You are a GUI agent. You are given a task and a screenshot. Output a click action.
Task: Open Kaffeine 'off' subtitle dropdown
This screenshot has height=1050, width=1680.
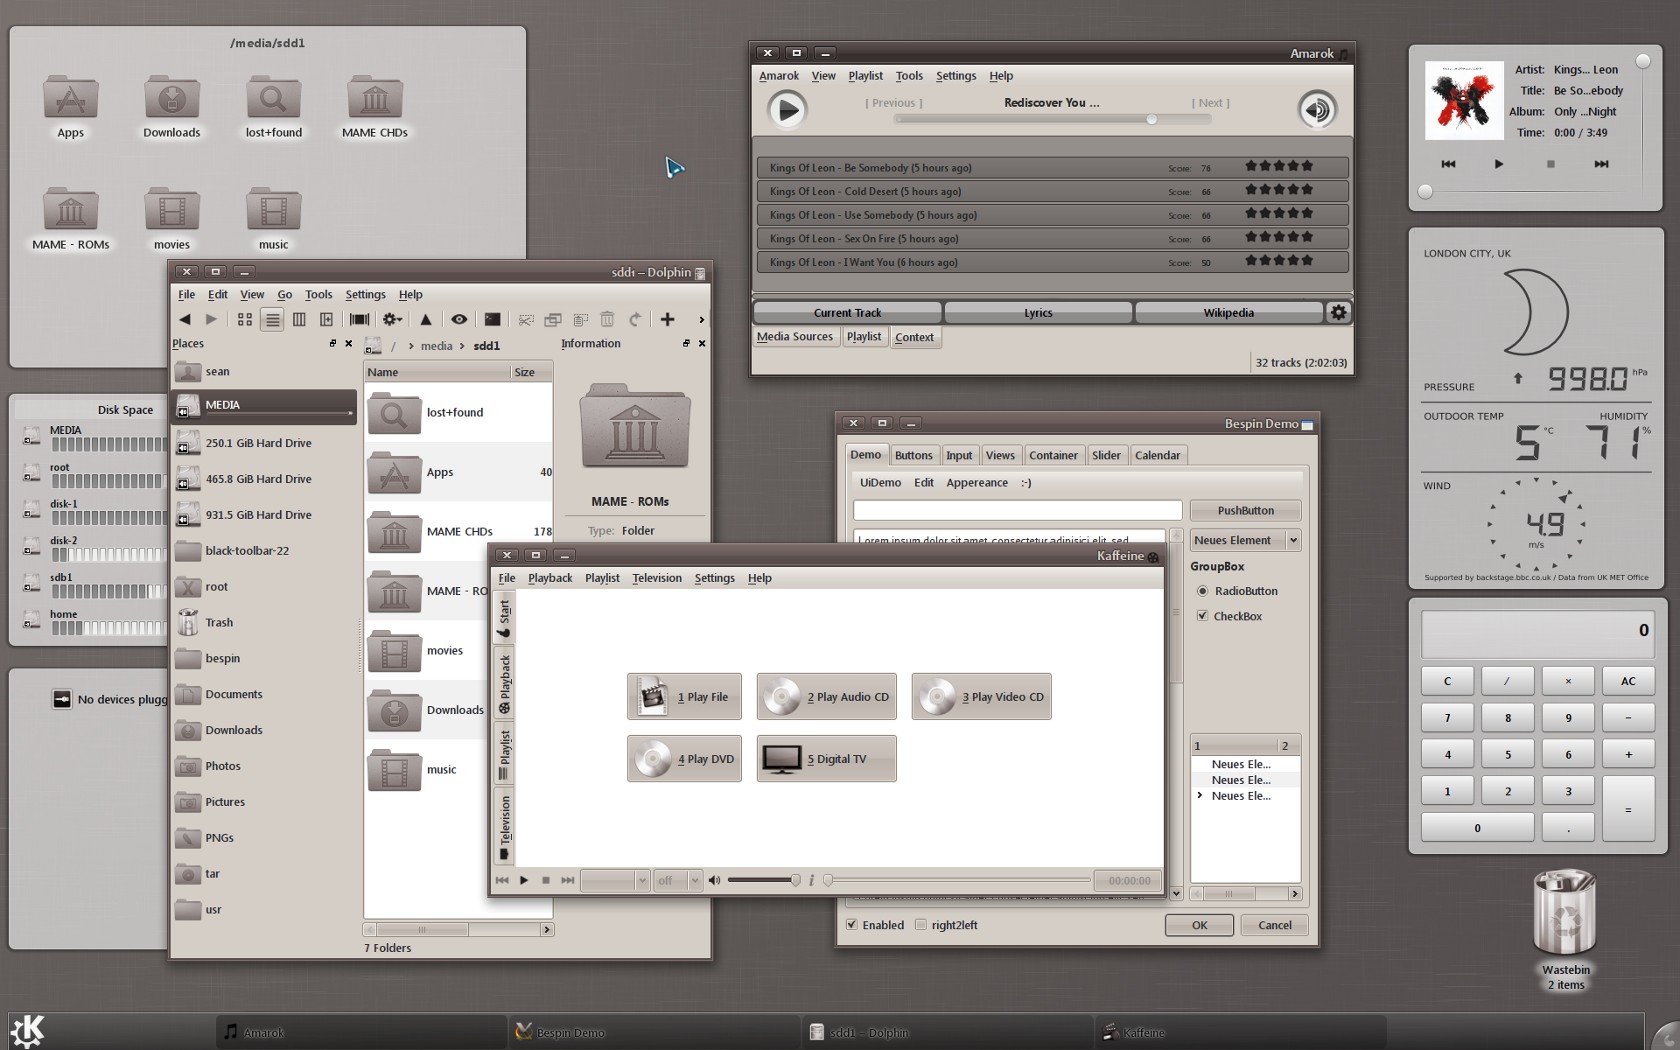pyautogui.click(x=678, y=880)
